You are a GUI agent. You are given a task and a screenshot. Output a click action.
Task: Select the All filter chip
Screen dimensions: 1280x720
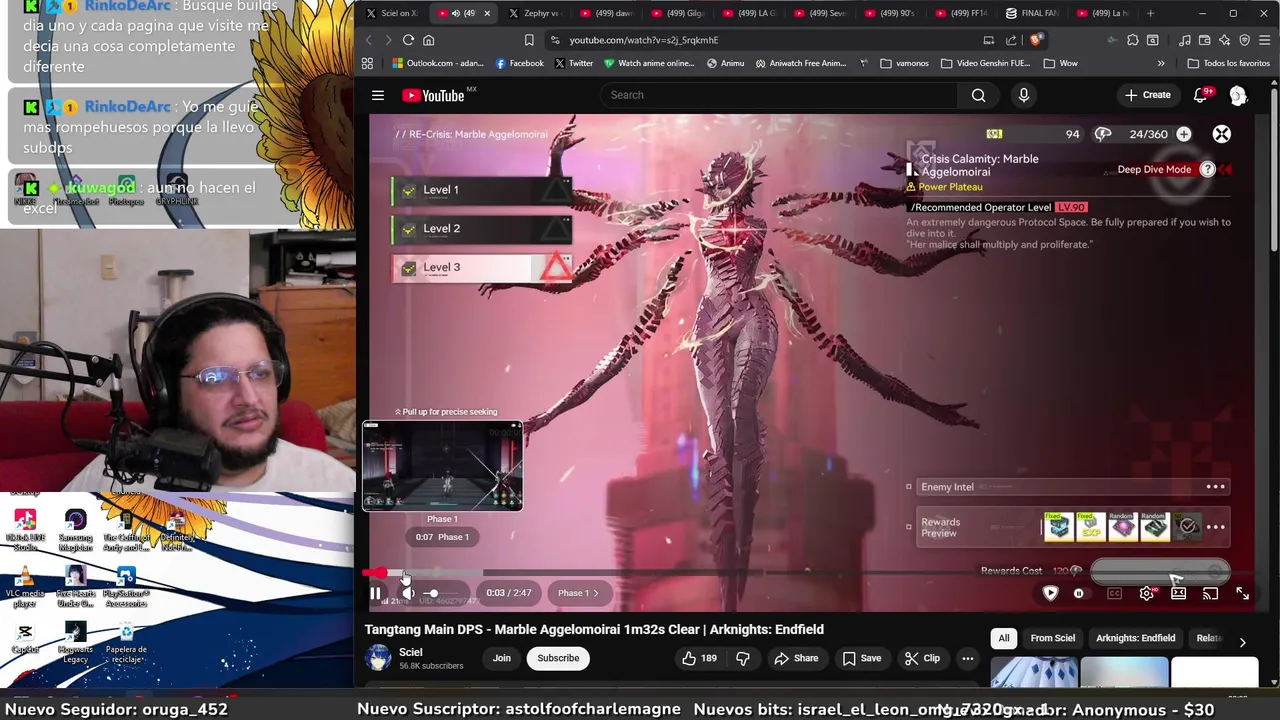coord(1004,638)
